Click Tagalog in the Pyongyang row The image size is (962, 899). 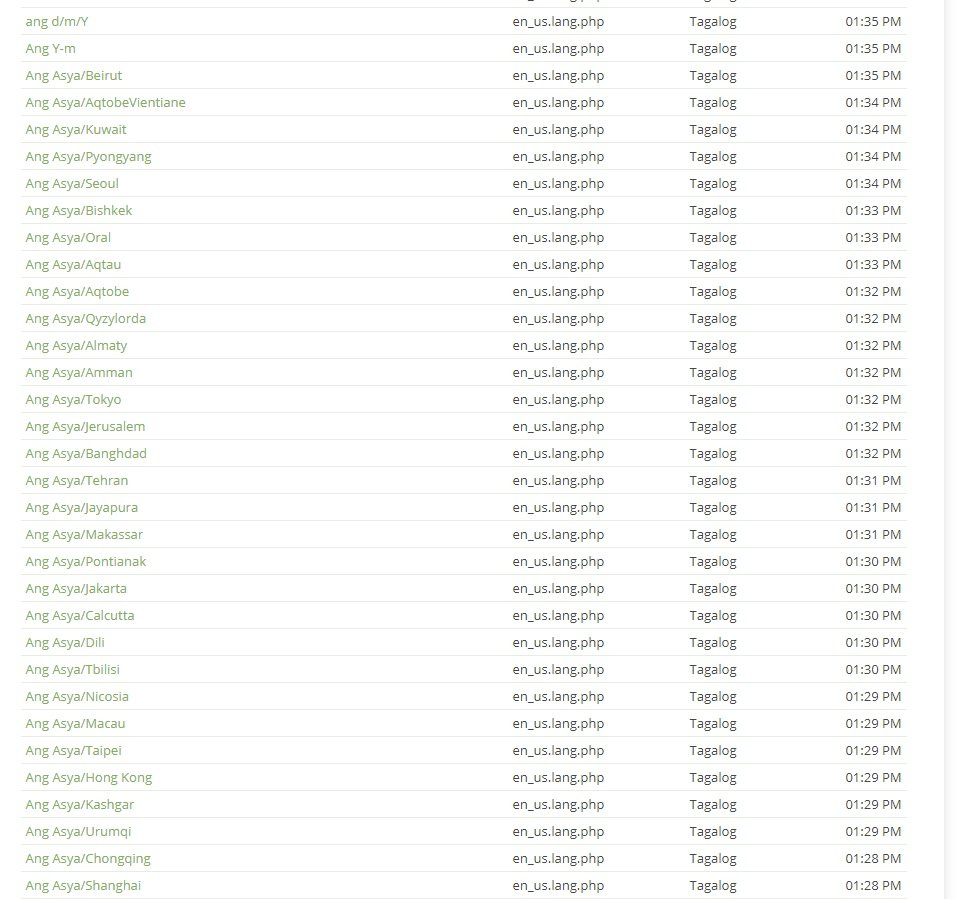[713, 156]
